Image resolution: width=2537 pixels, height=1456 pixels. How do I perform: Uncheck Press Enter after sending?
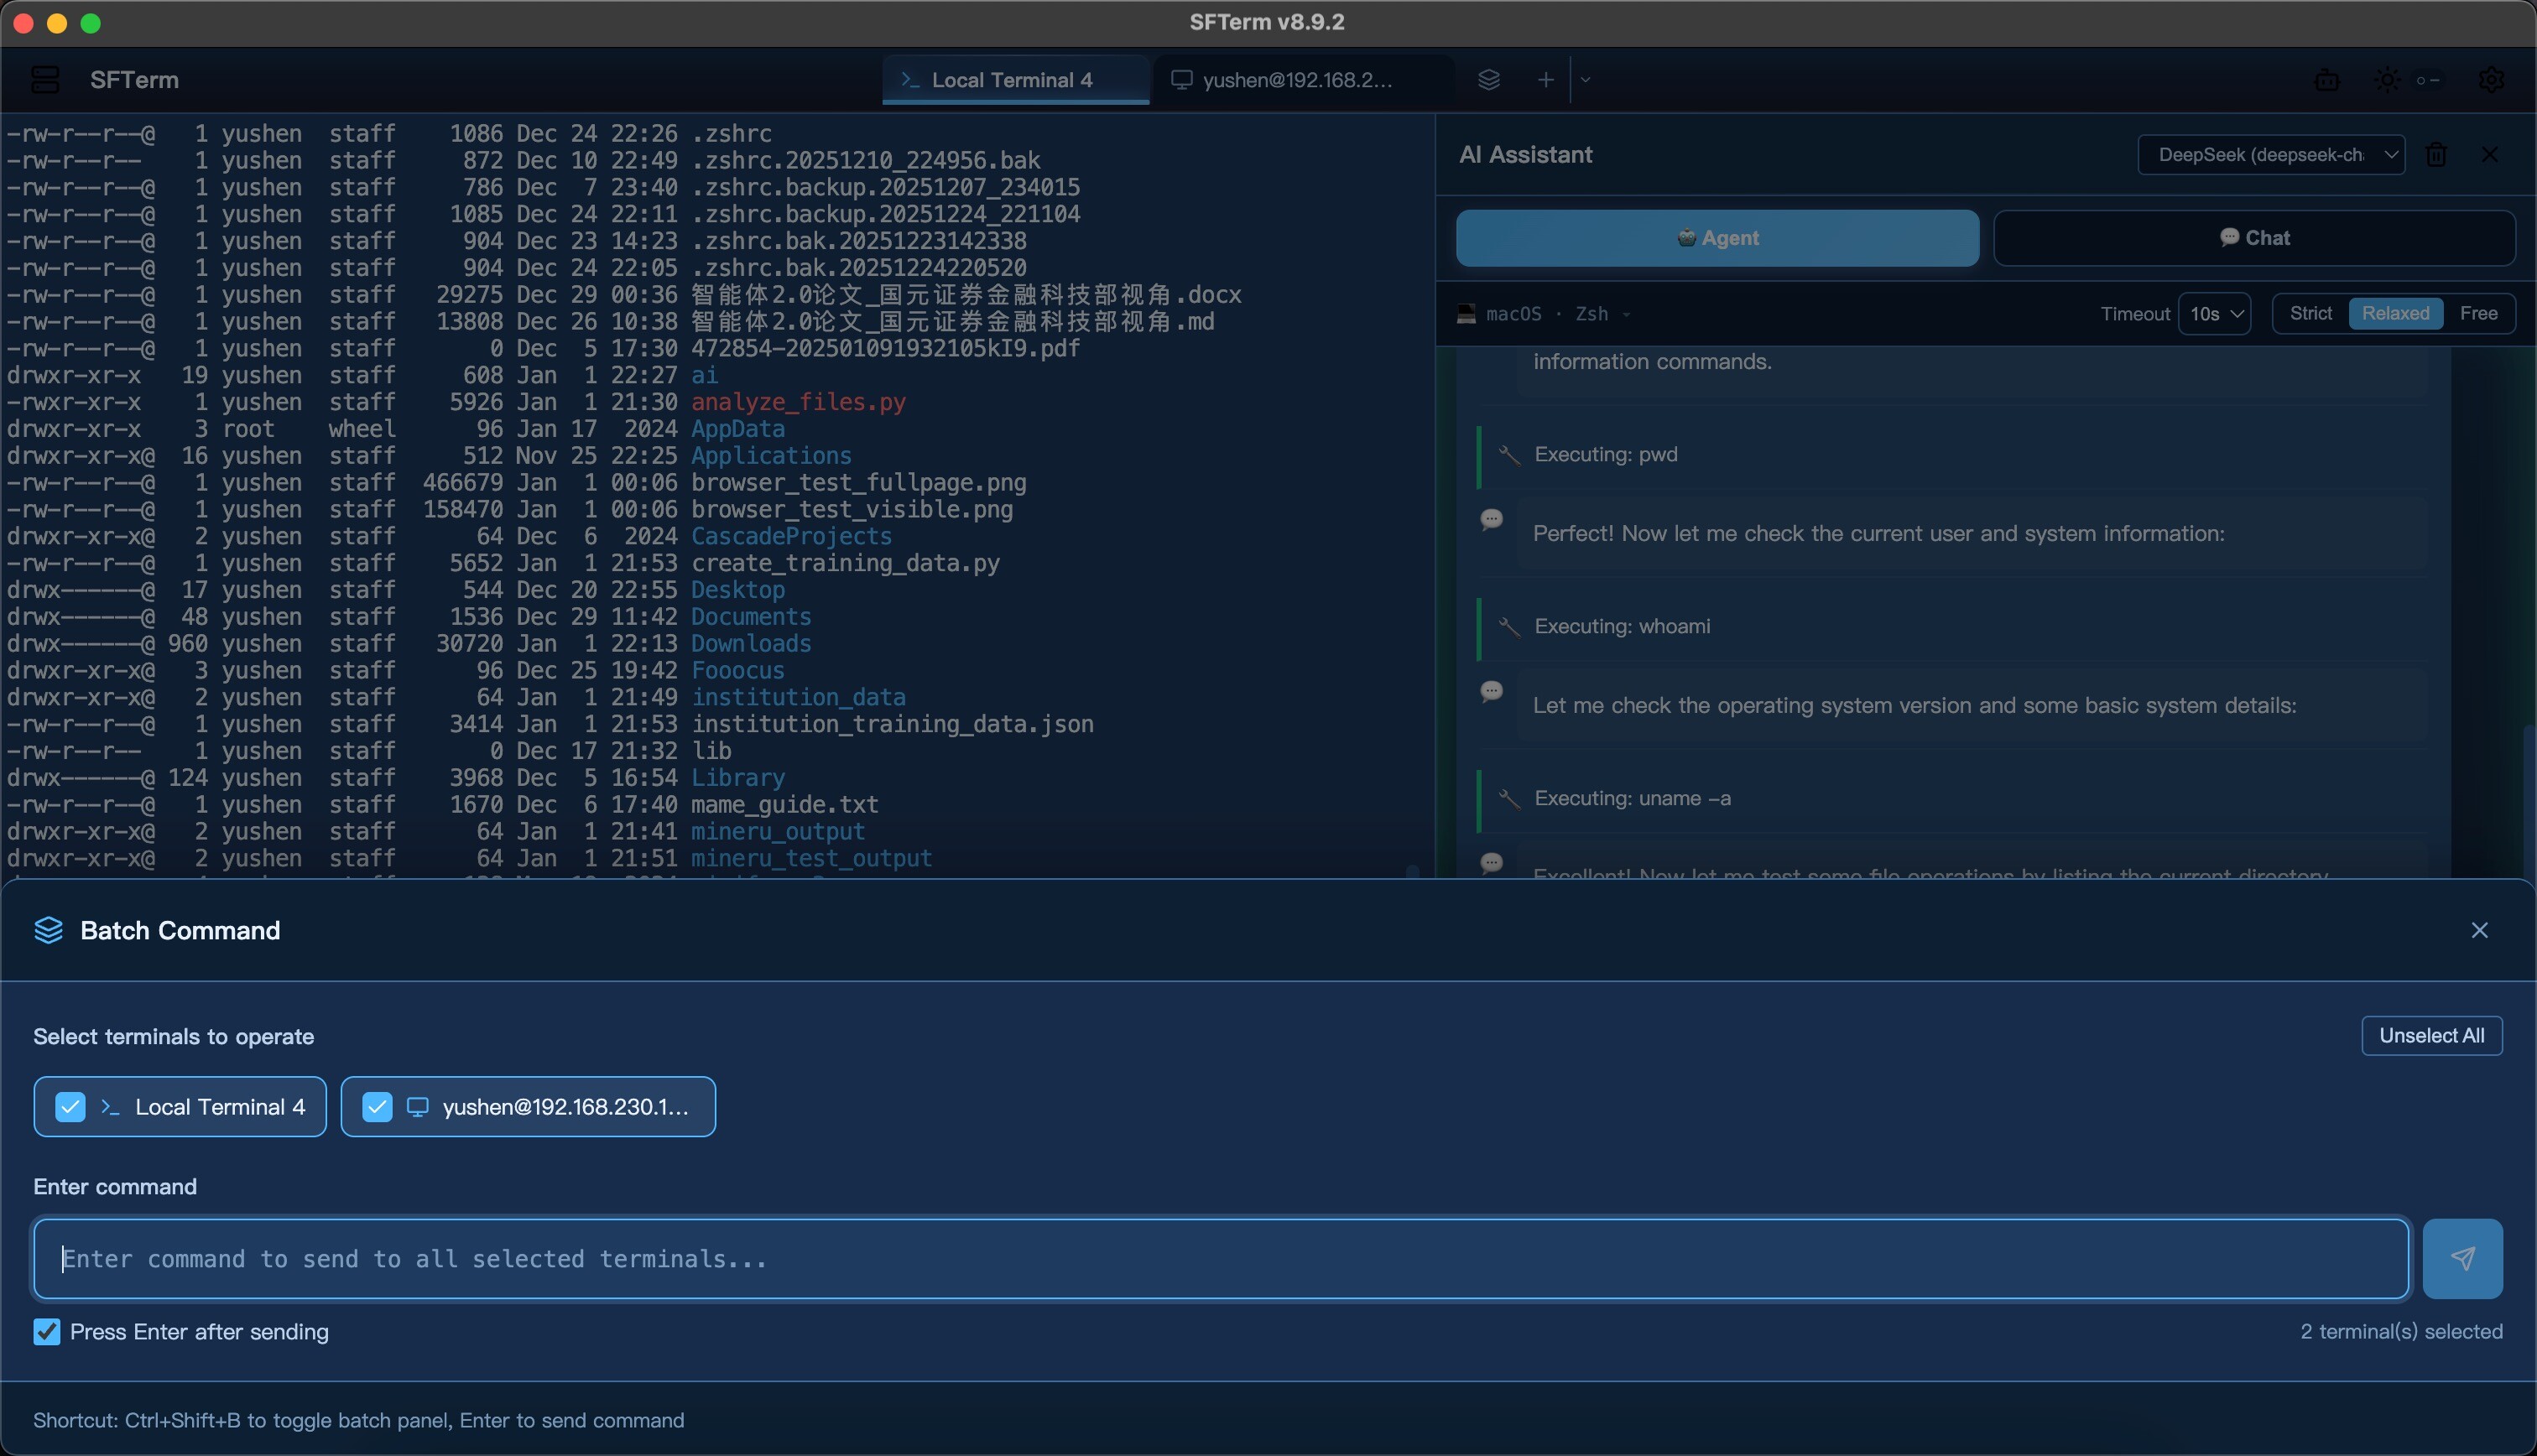[x=46, y=1331]
